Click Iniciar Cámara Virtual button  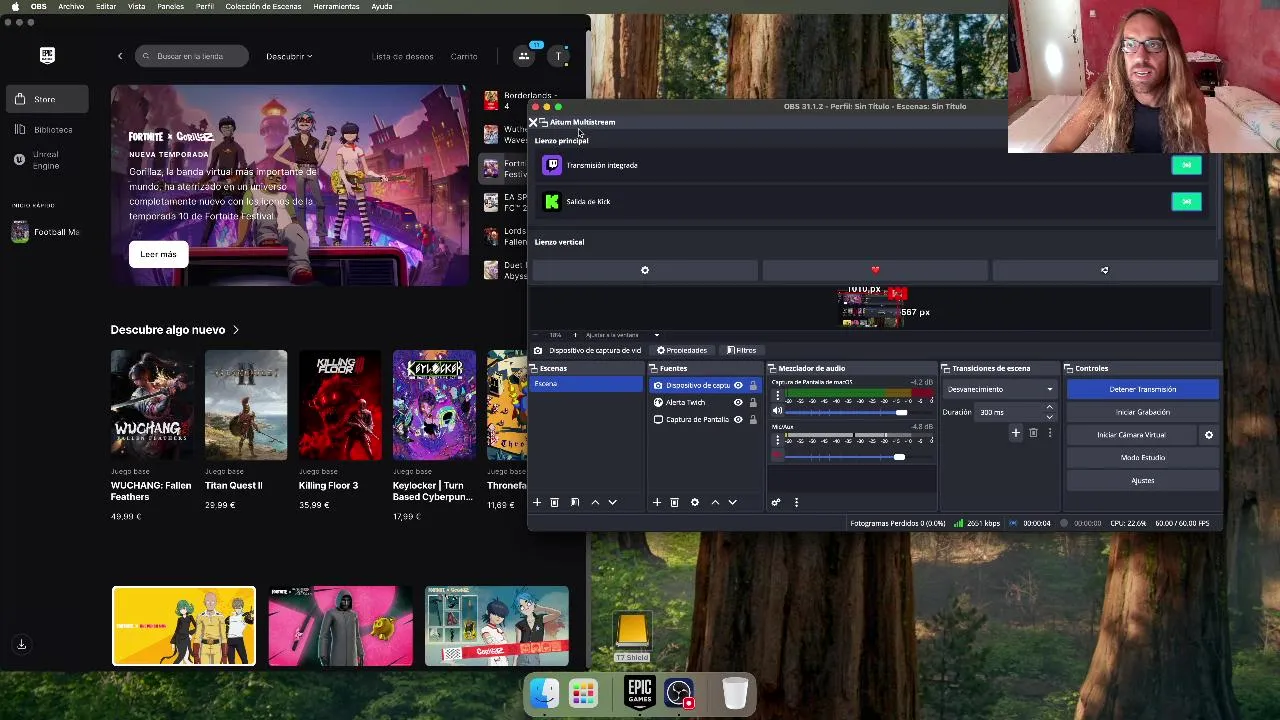[x=1131, y=435]
